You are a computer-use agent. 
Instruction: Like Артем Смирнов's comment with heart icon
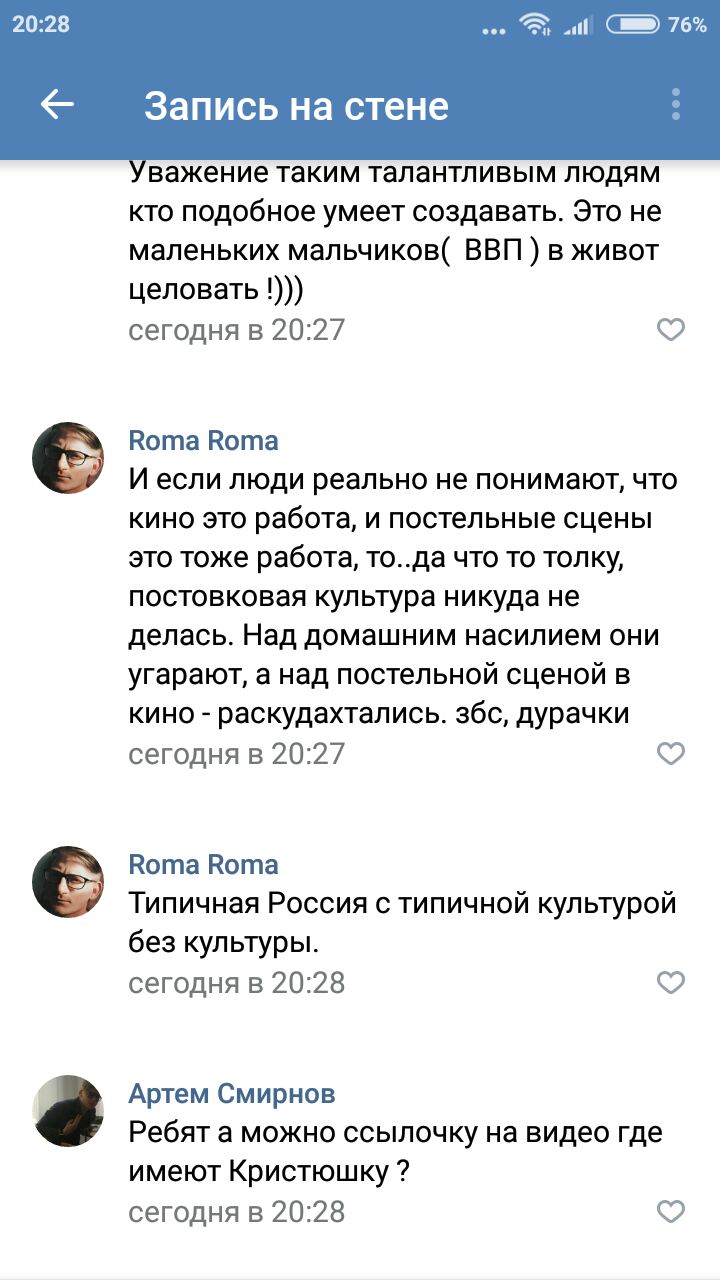(x=671, y=1212)
